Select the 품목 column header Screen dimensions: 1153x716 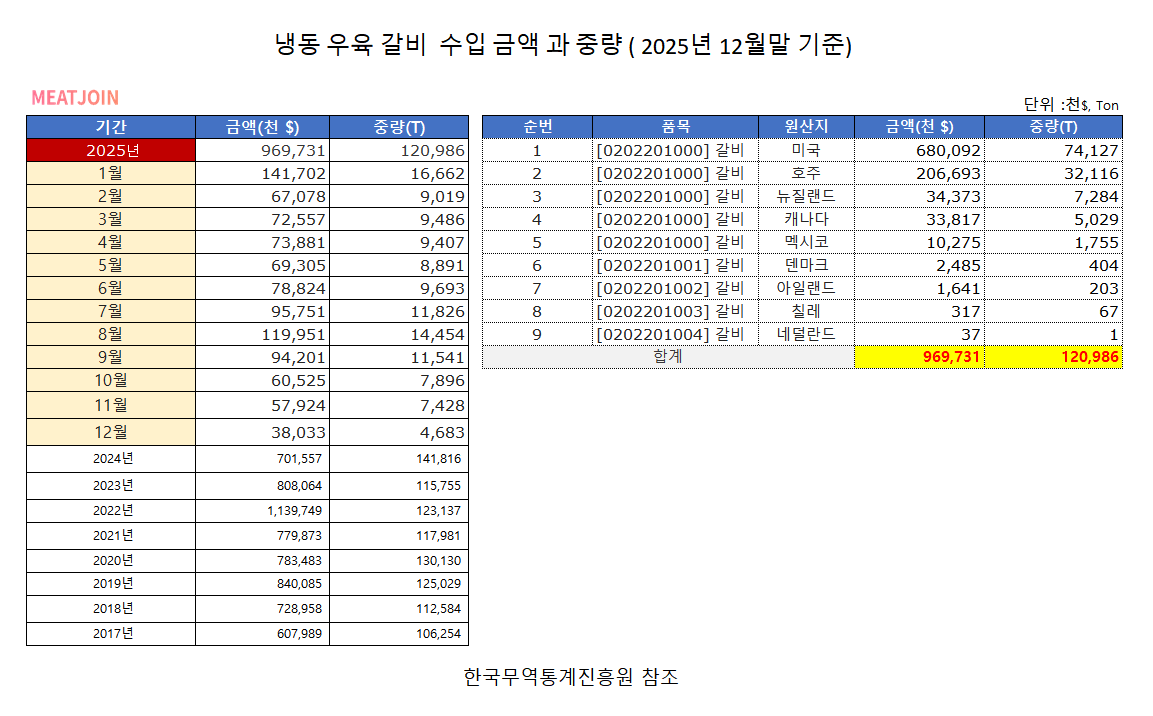point(675,127)
